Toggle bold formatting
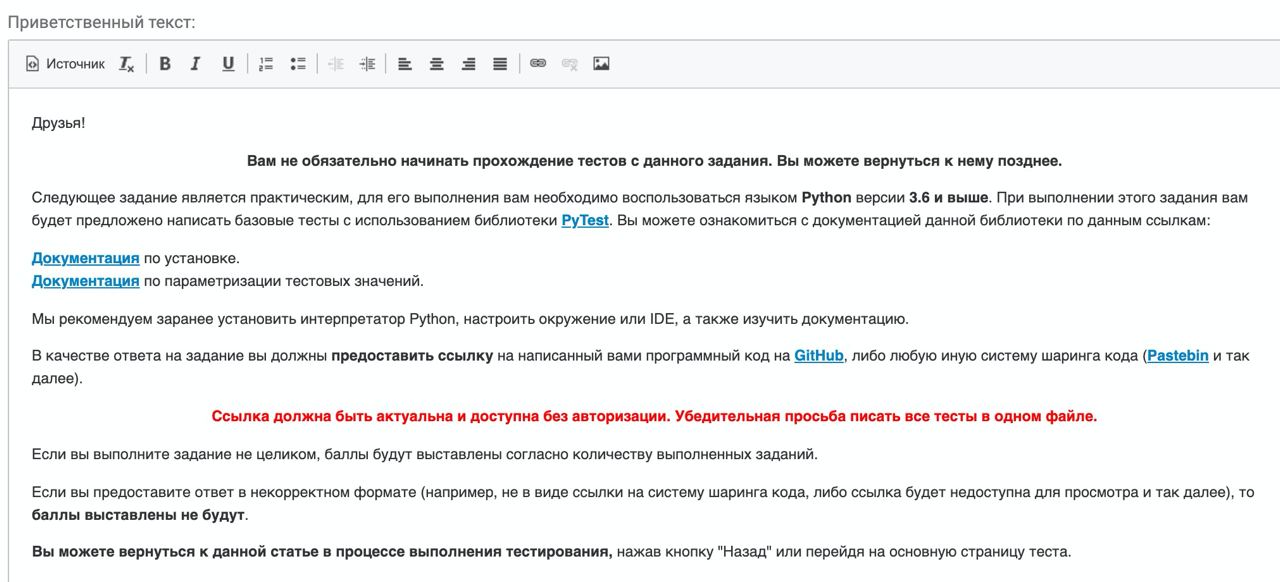This screenshot has width=1280, height=582. pos(165,64)
